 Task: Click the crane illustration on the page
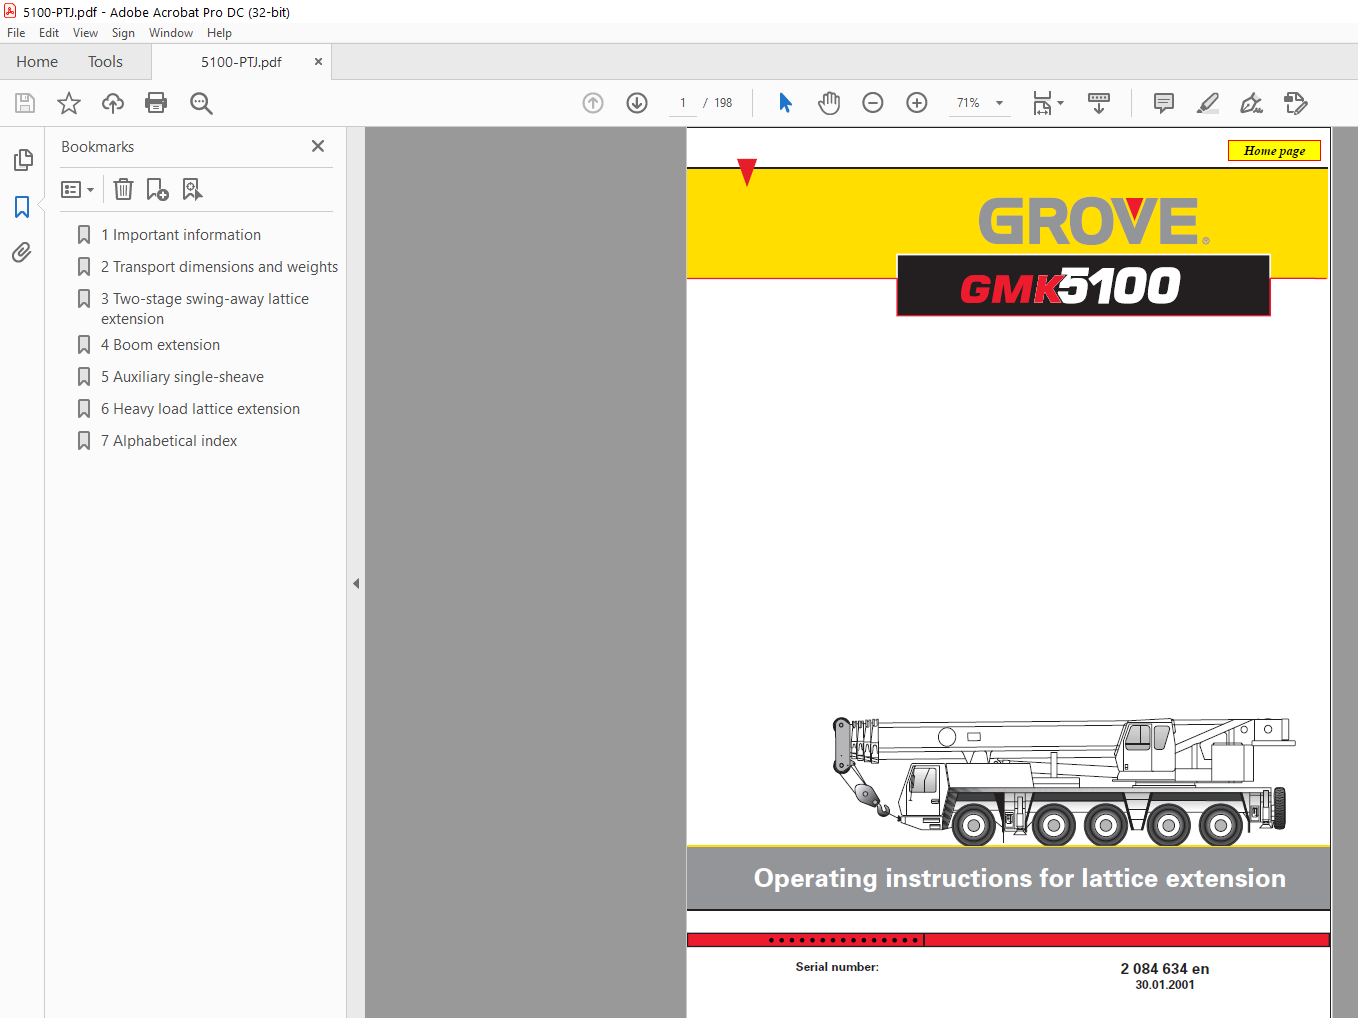(x=1064, y=781)
